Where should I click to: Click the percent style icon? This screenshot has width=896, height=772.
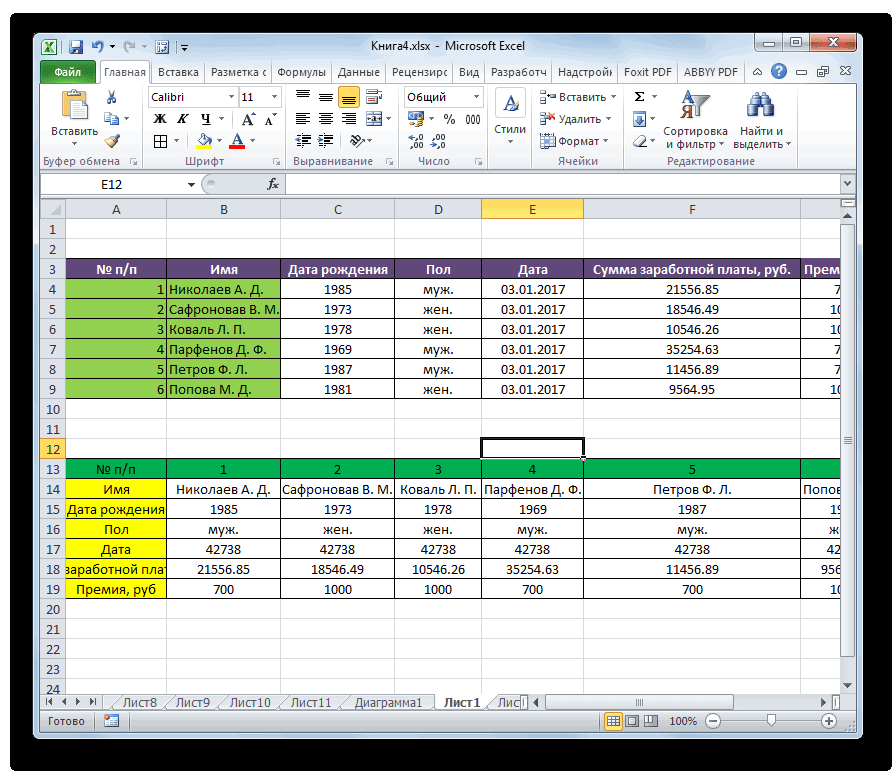448,119
